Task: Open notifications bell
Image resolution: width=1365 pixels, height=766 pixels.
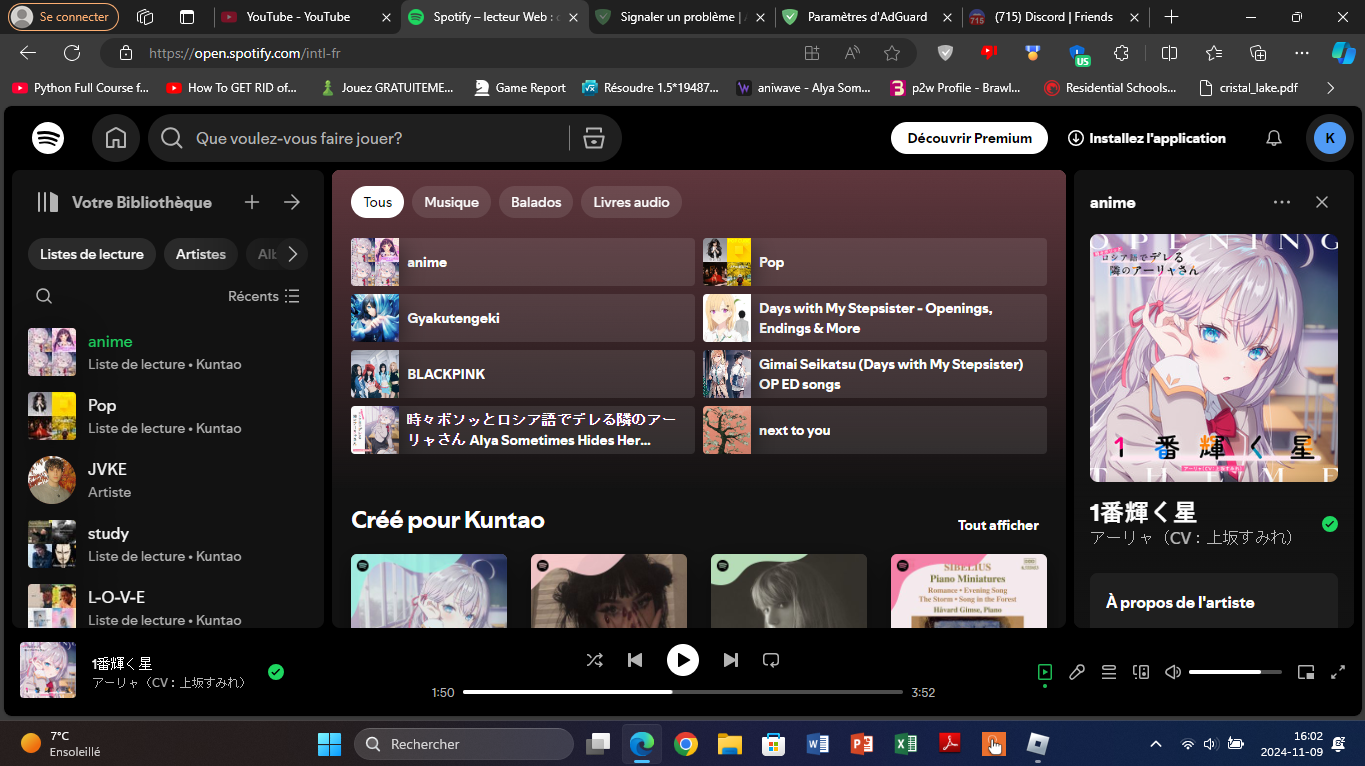Action: click(x=1273, y=137)
